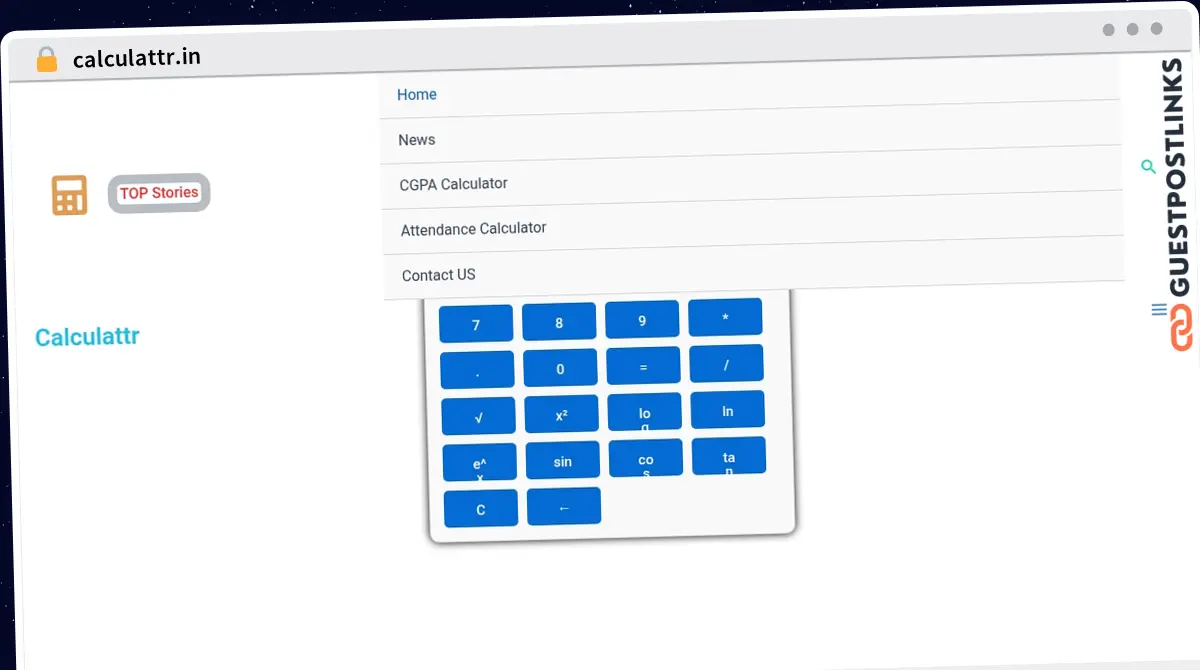
Task: Click the 0 key on calculator
Action: coord(560,368)
